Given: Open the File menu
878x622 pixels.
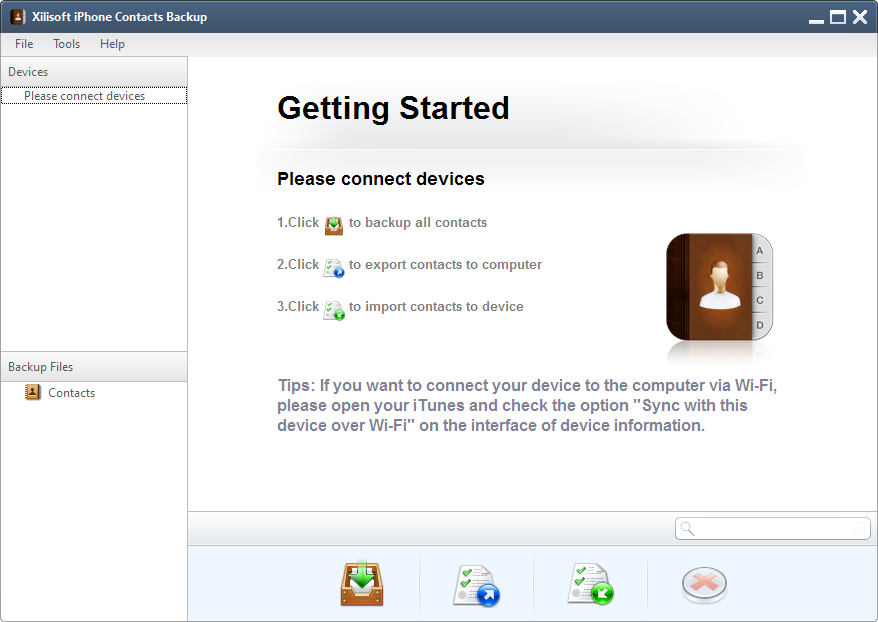Looking at the screenshot, I should (x=24, y=44).
